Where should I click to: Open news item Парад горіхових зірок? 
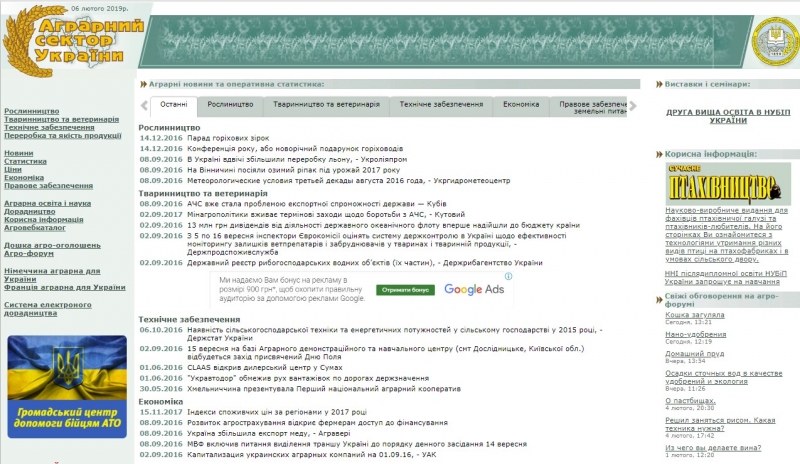coord(228,138)
